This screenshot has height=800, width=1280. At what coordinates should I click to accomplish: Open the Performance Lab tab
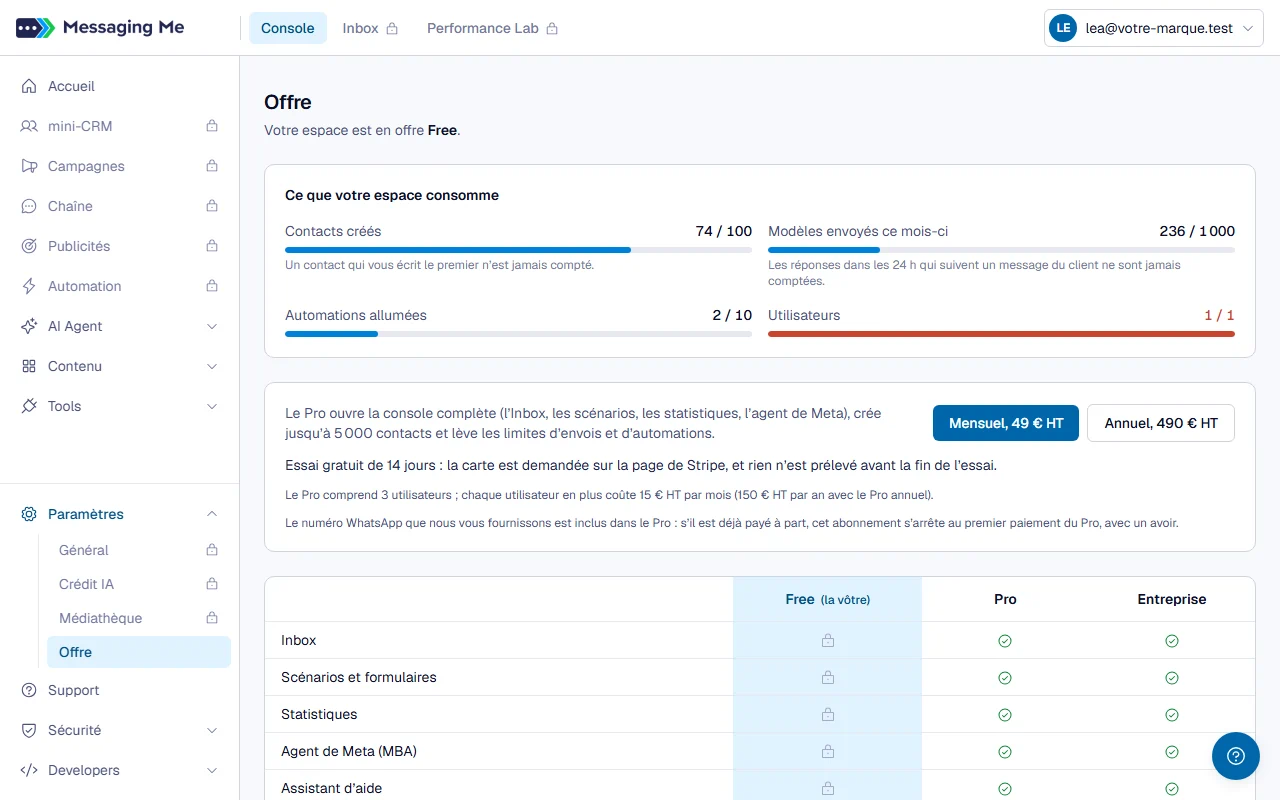[492, 28]
